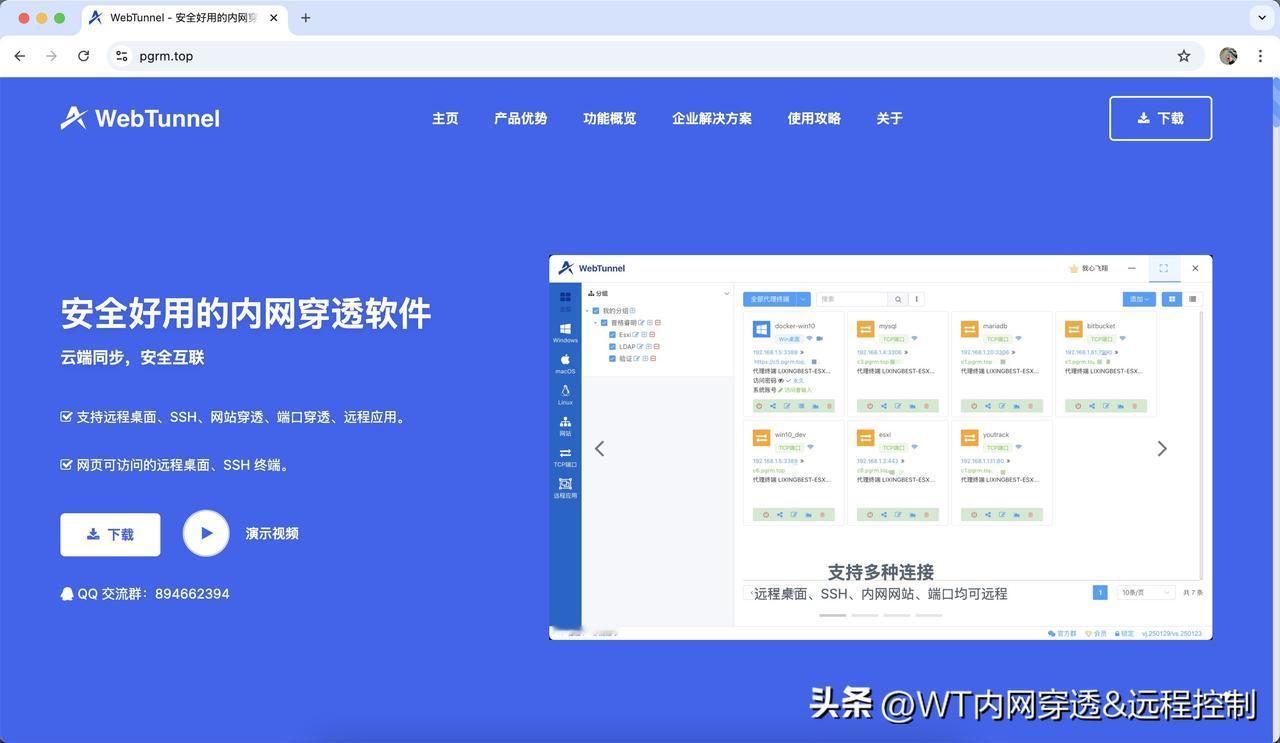View site information icon left of pgrm.top
Image resolution: width=1280 pixels, height=743 pixels.
tap(121, 56)
